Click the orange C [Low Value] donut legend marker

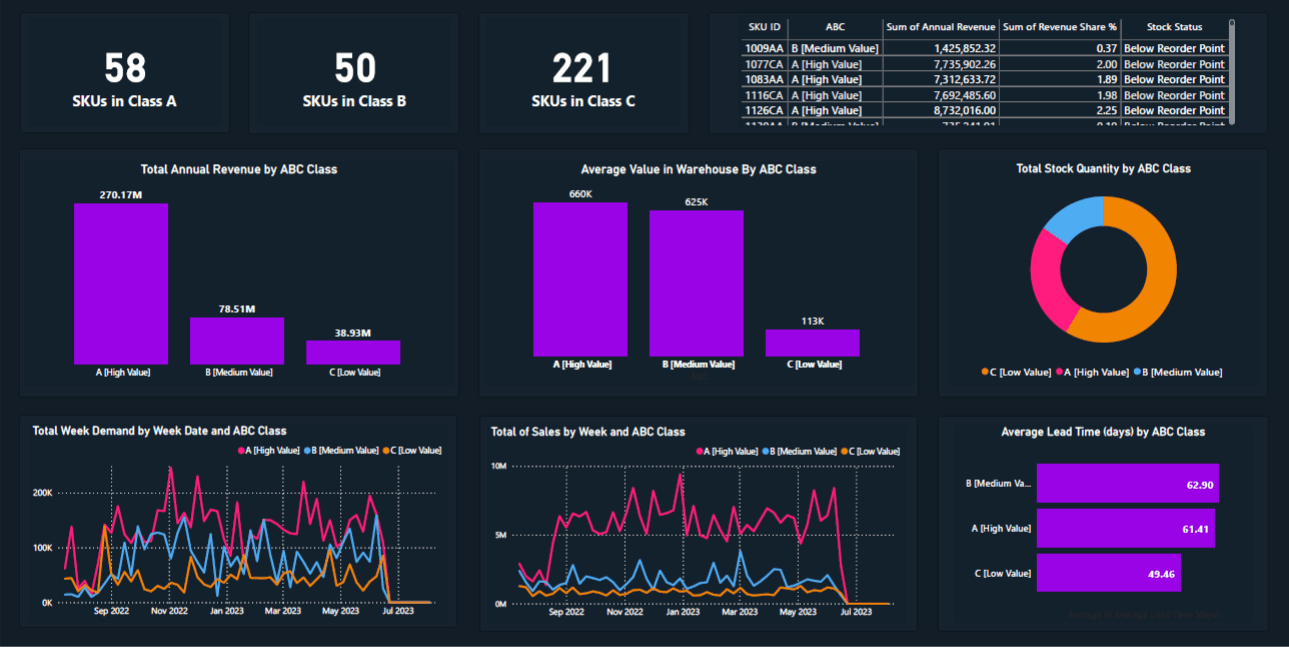(985, 373)
